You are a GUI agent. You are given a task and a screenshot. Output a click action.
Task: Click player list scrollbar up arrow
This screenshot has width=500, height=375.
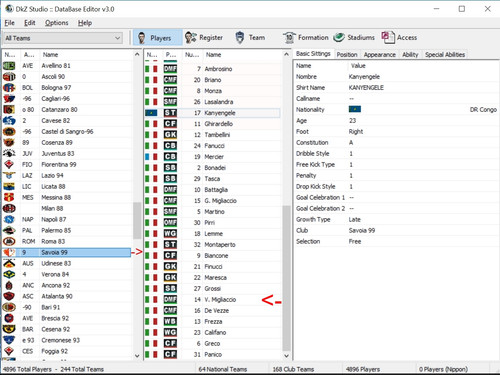(x=286, y=54)
